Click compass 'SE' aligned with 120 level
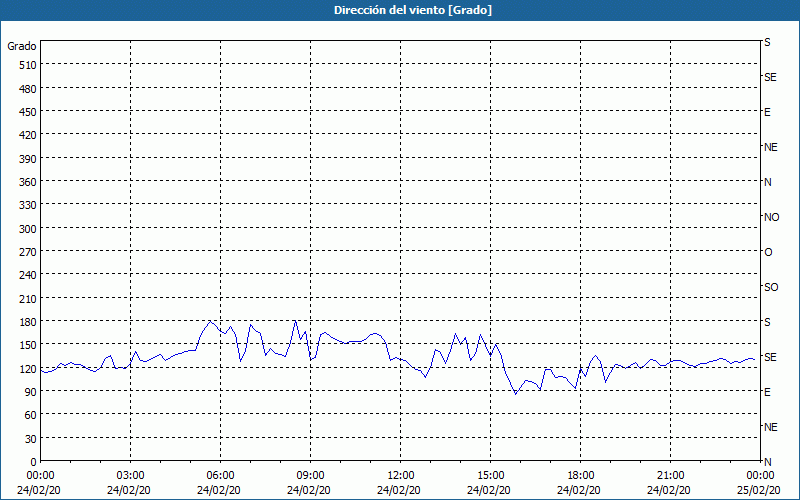Image resolution: width=800 pixels, height=500 pixels. click(770, 357)
